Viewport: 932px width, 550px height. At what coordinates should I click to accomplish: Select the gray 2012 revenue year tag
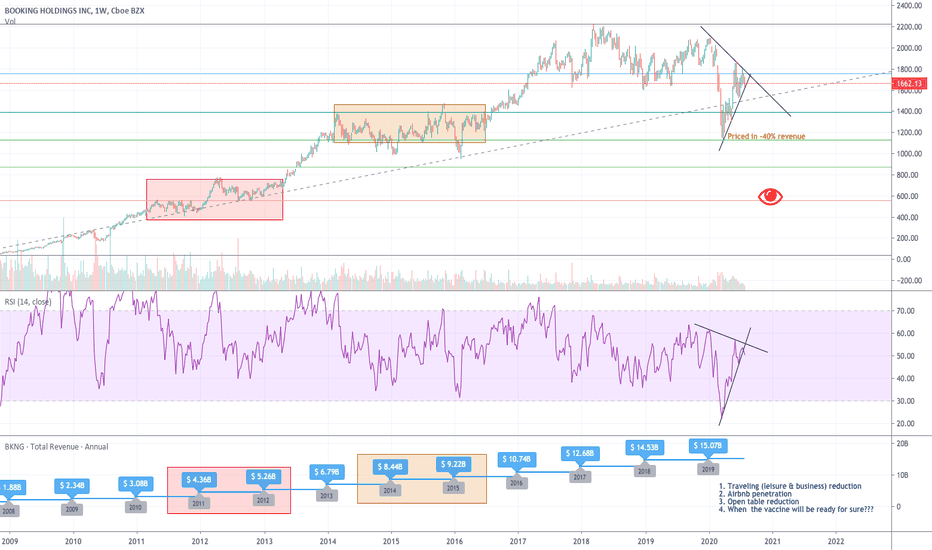pos(263,500)
